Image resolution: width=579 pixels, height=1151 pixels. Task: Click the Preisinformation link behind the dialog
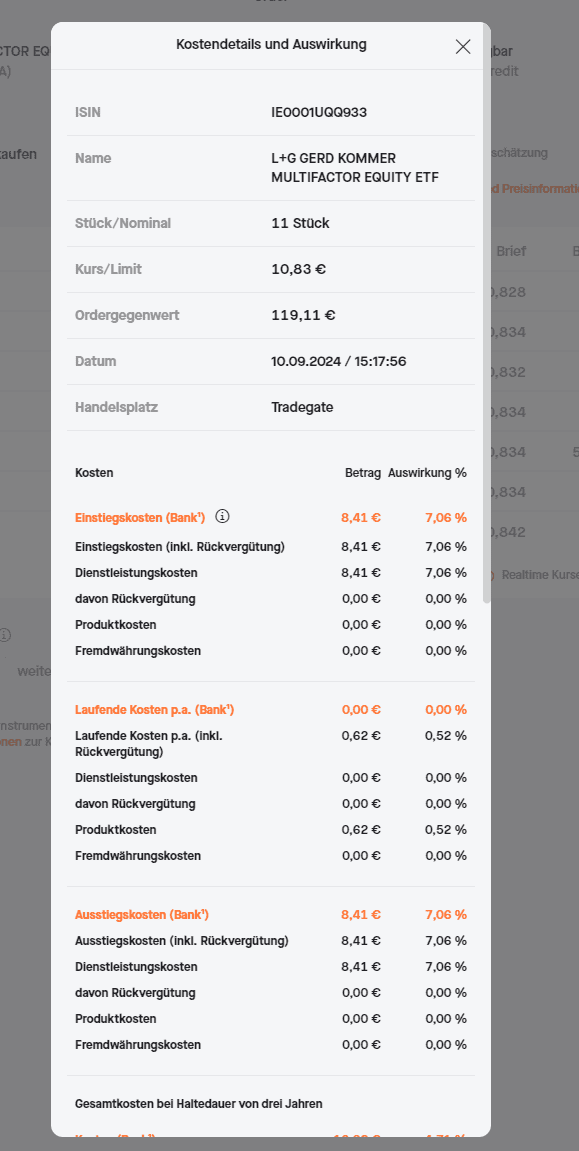point(539,189)
